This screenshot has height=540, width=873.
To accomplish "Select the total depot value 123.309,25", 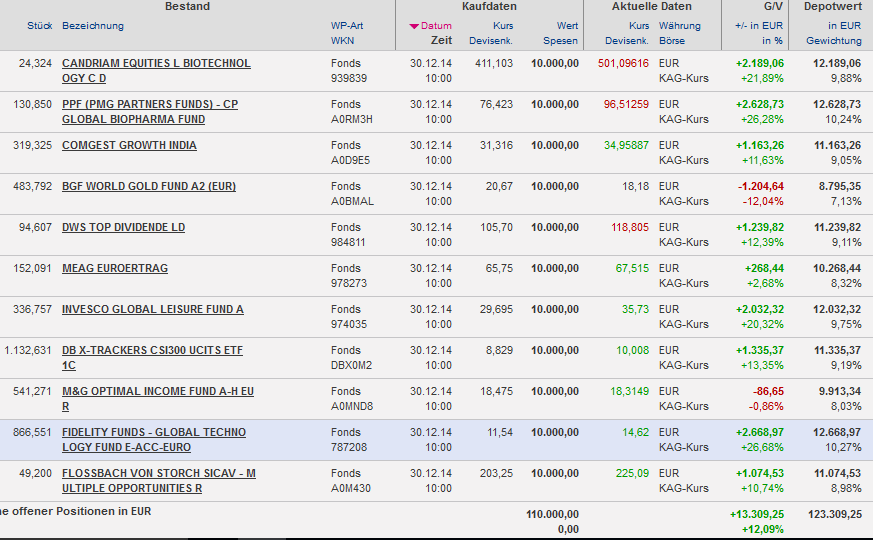I will tap(835, 514).
